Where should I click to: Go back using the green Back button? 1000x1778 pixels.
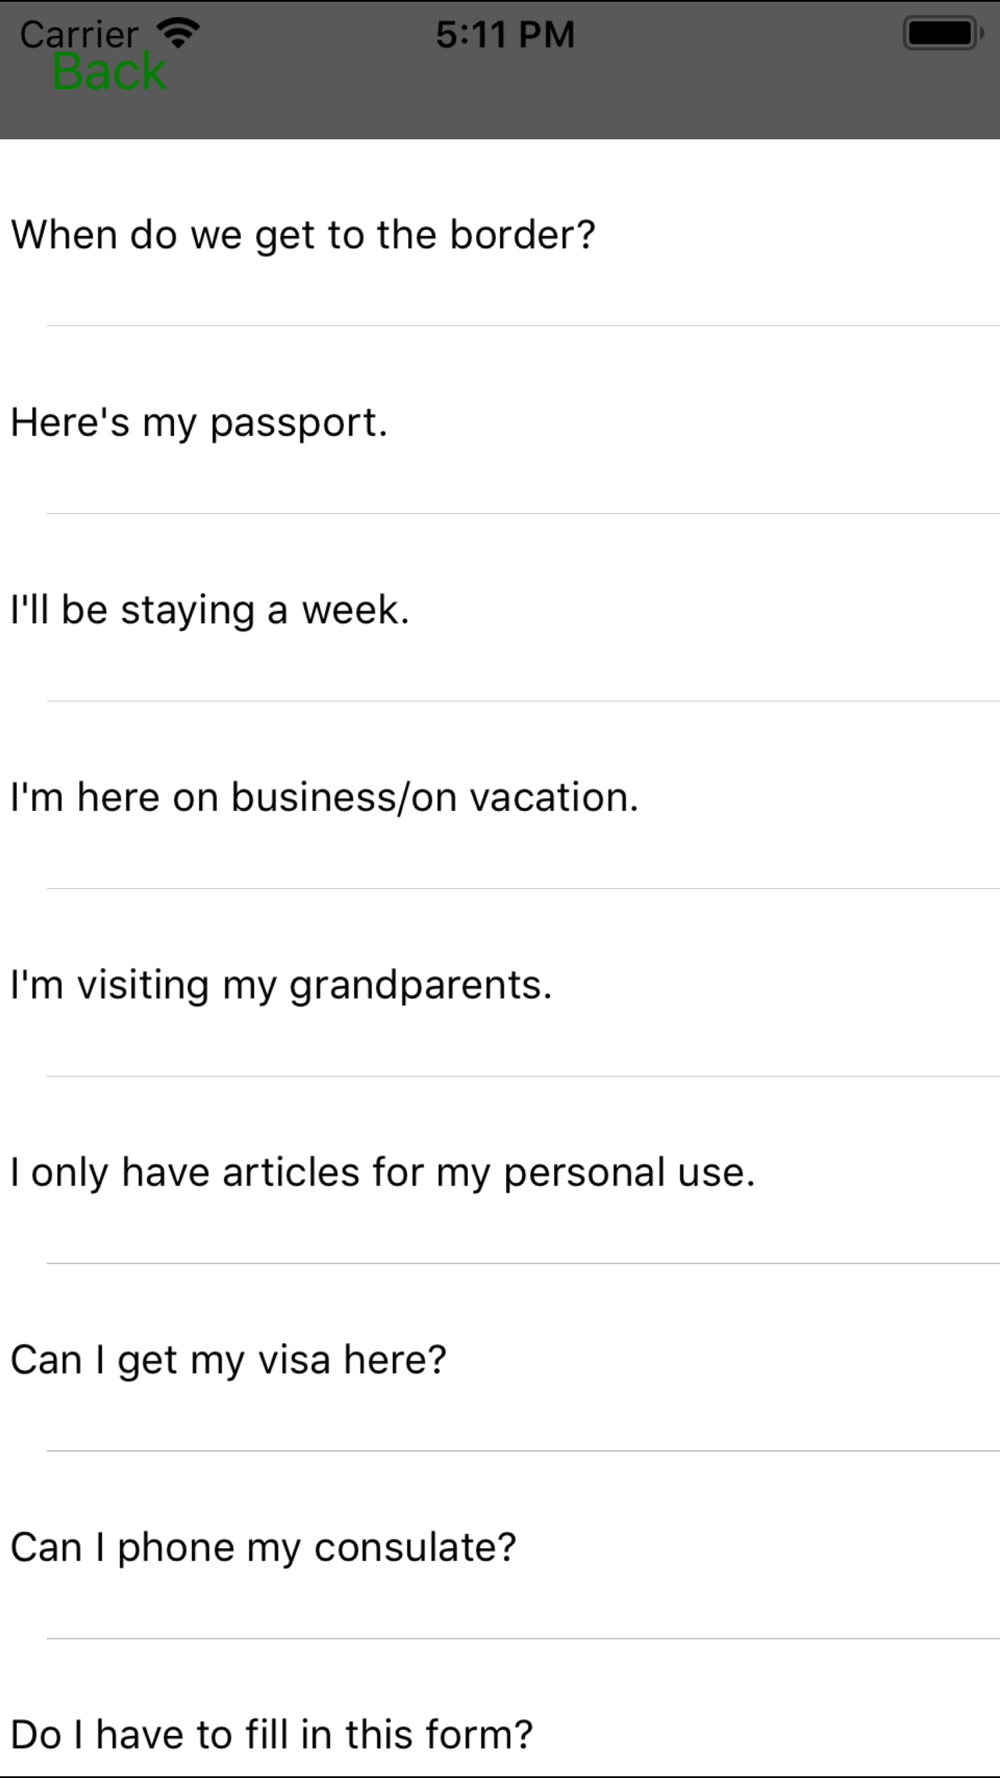point(109,72)
